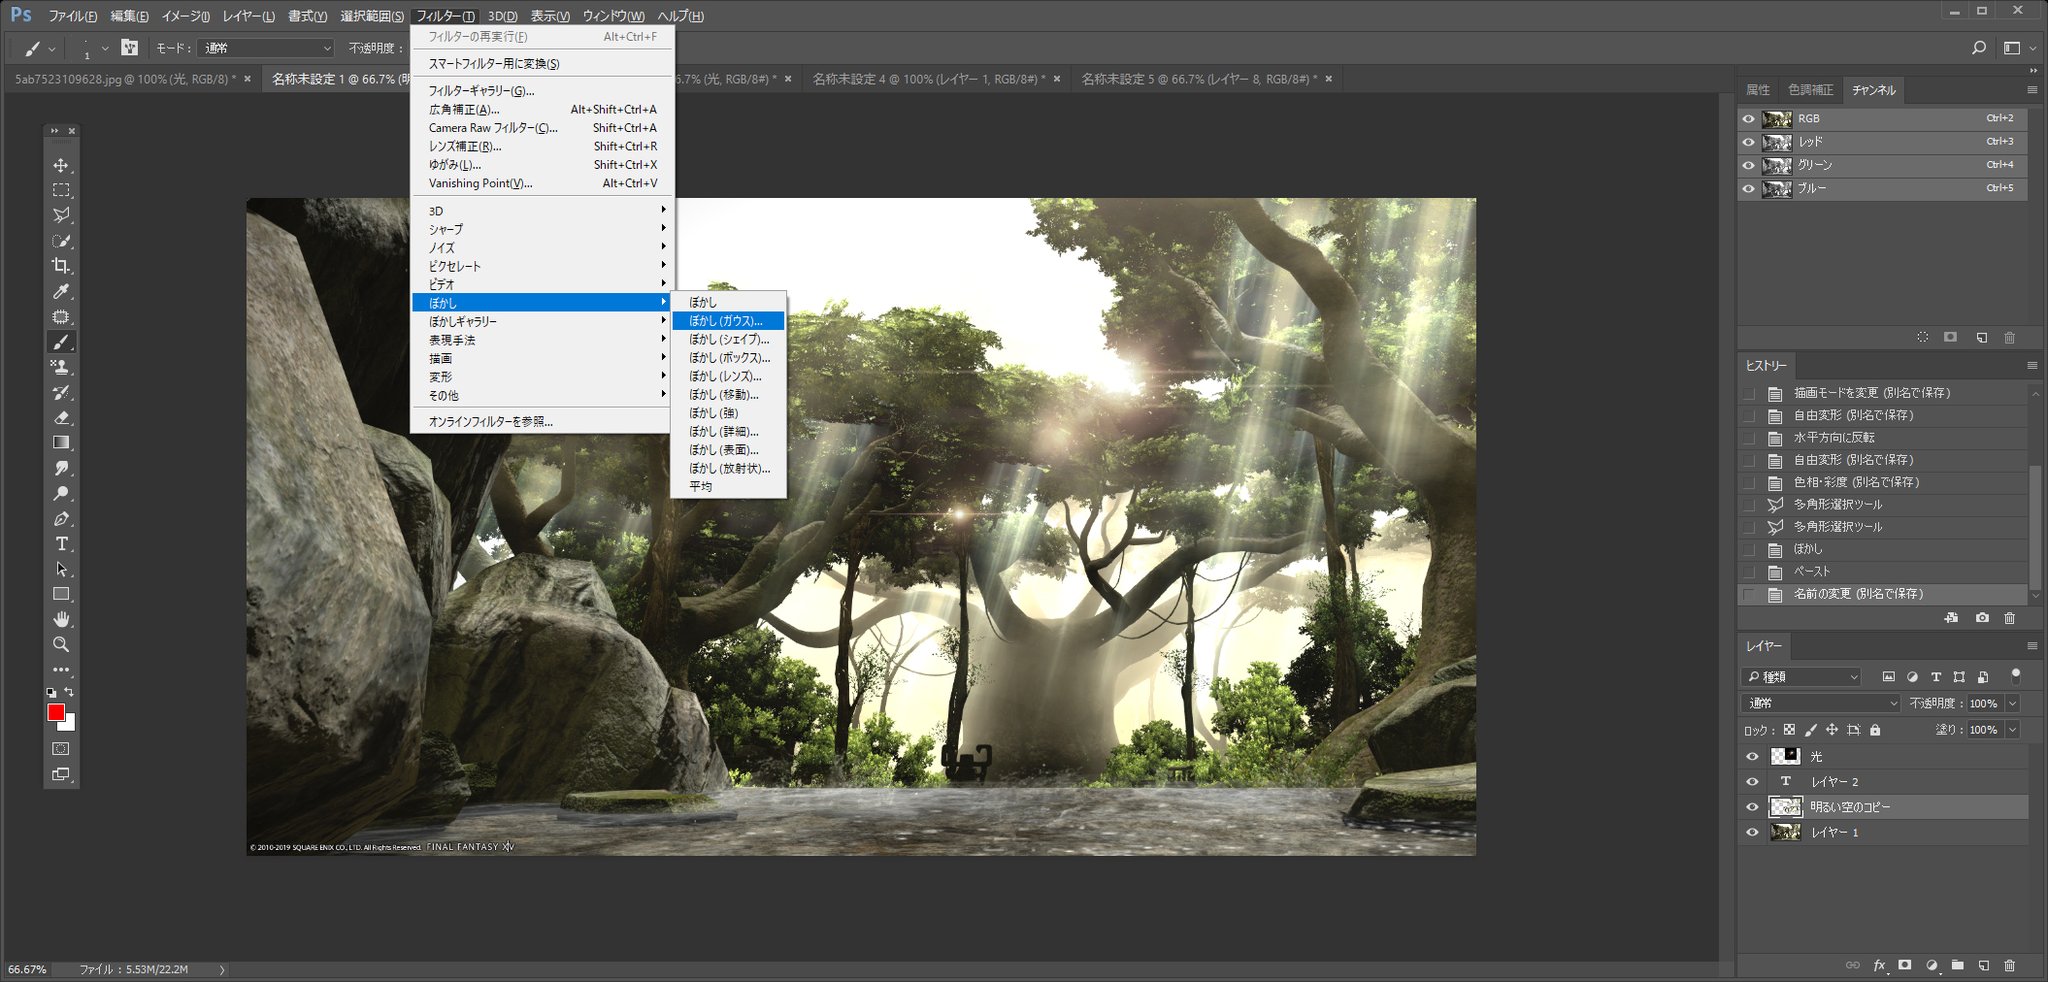Select the Pen tool
The height and width of the screenshot is (982, 2048).
pos(61,519)
